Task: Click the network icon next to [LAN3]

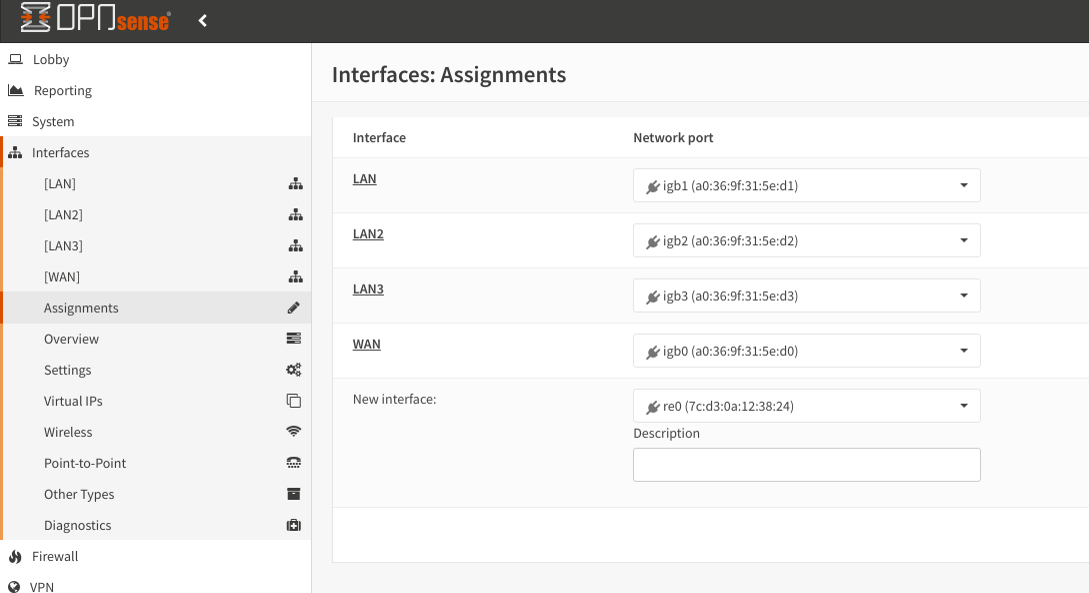Action: point(295,245)
